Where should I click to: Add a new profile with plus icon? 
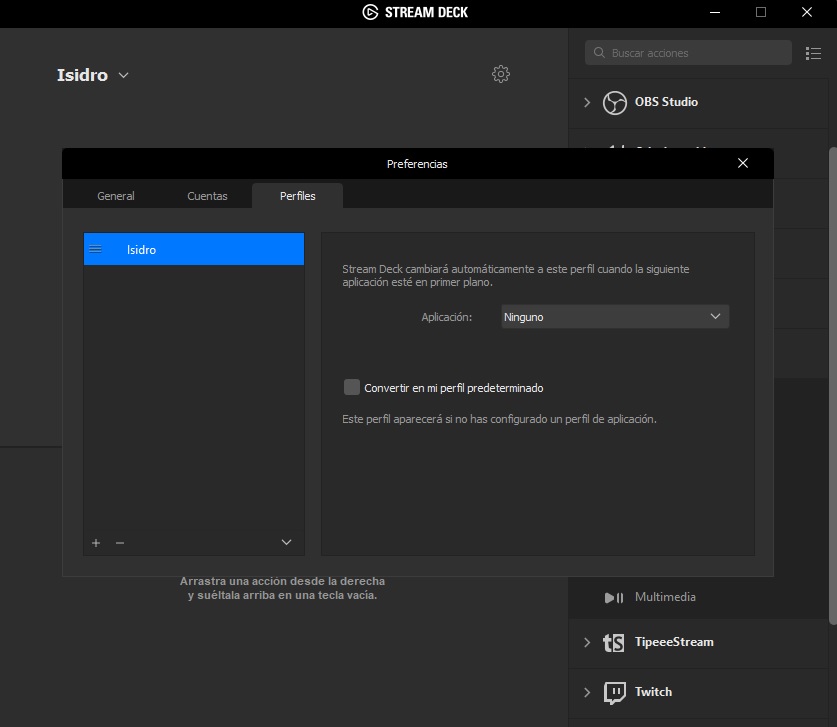pos(96,543)
